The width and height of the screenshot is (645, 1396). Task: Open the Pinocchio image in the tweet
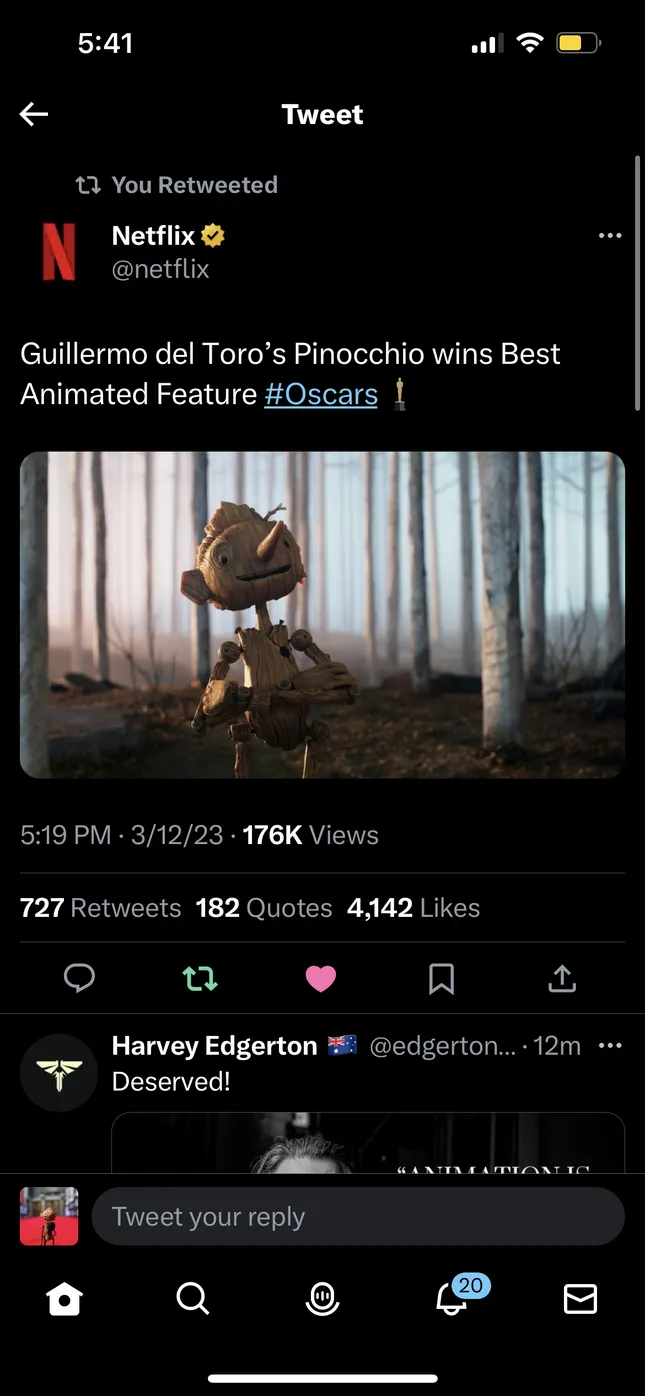[322, 614]
